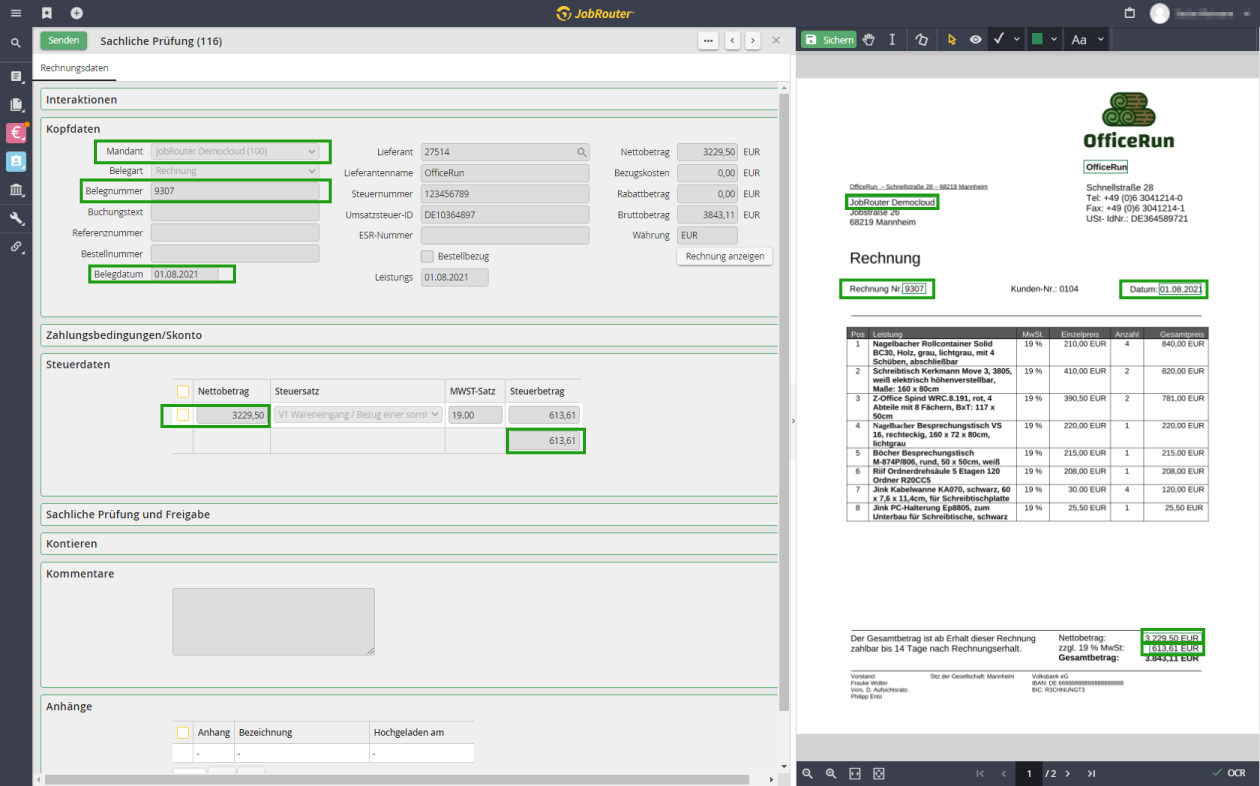The width and height of the screenshot is (1260, 786).
Task: Click the green color swatch in viewer toolbar
Action: point(1037,39)
